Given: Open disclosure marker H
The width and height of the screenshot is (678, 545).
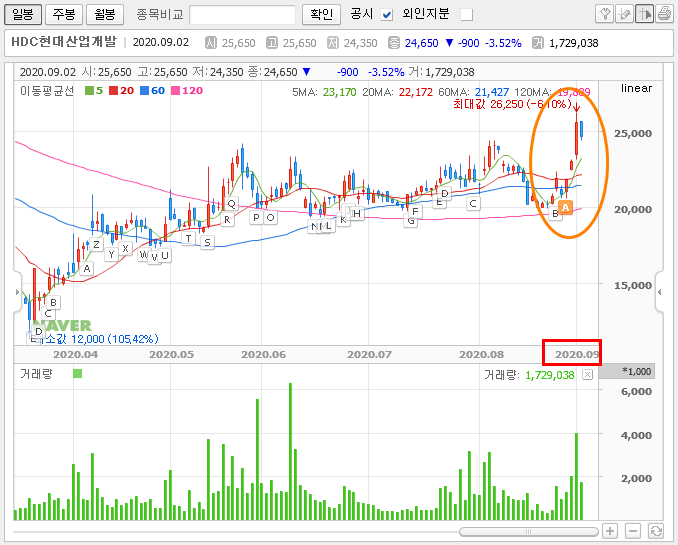Looking at the screenshot, I should point(357,213).
